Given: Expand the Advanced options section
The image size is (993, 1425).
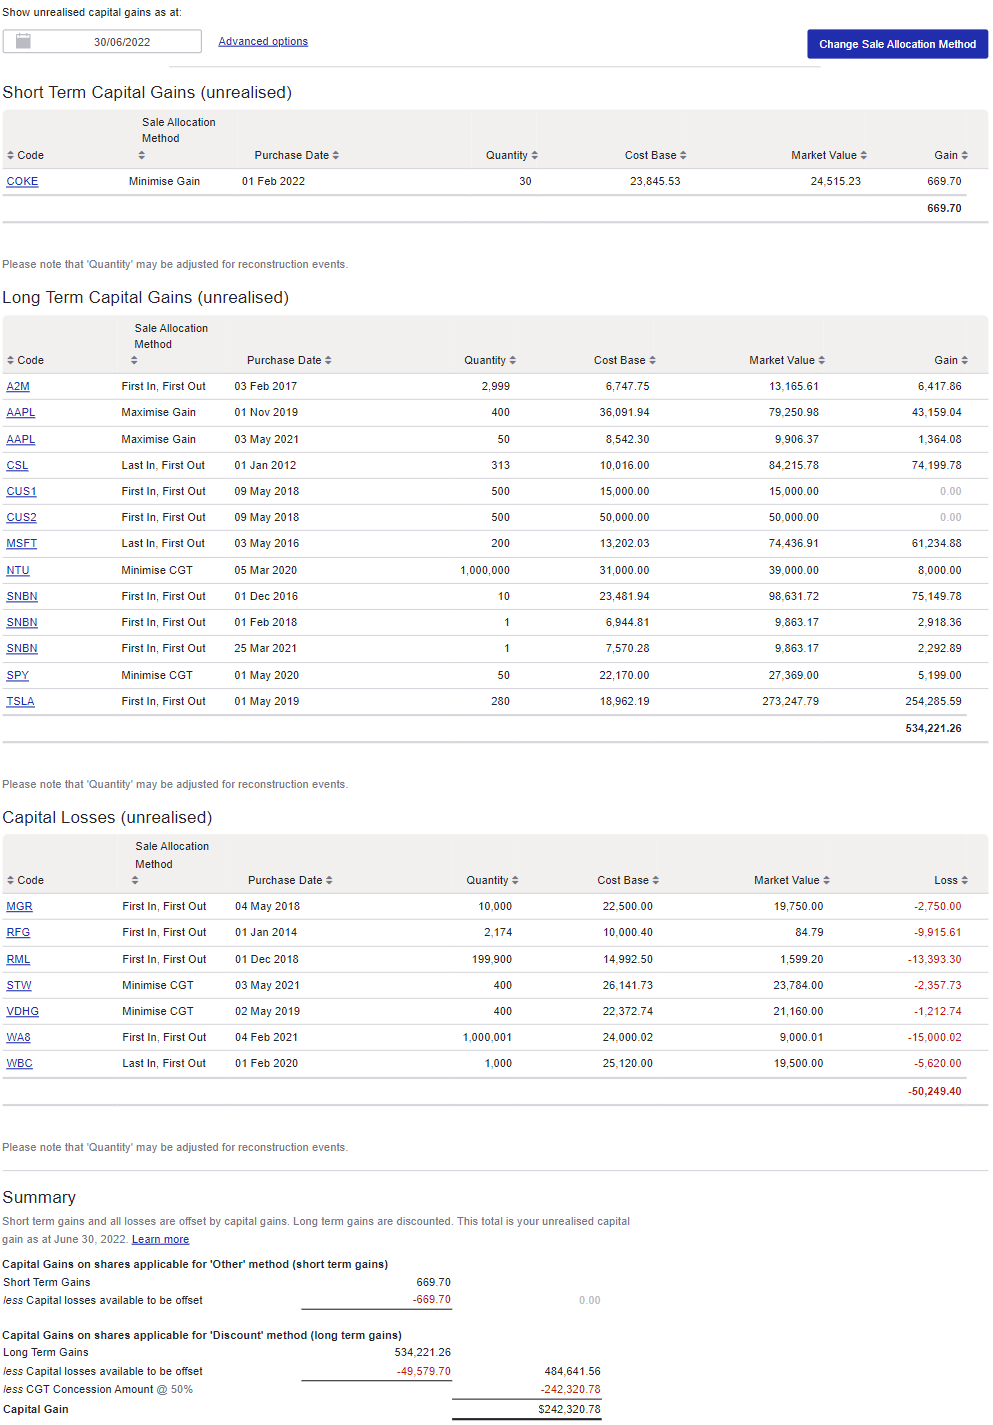Looking at the screenshot, I should (262, 40).
